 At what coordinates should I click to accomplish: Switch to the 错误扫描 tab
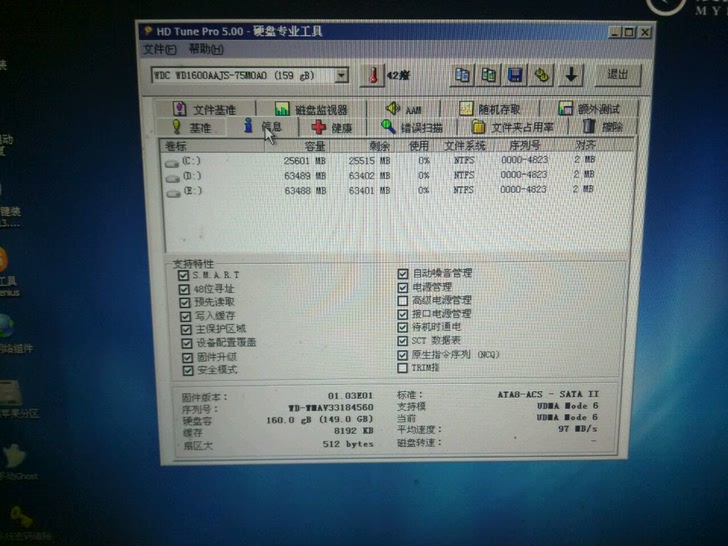[x=412, y=127]
